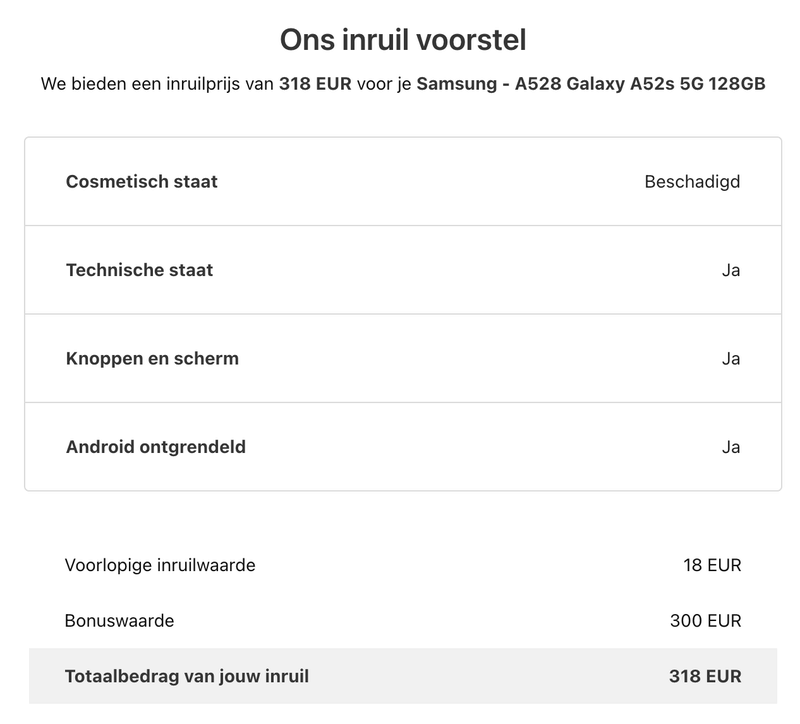This screenshot has width=800, height=724.
Task: Click the "Ja" value for Technische staat
Action: (731, 270)
